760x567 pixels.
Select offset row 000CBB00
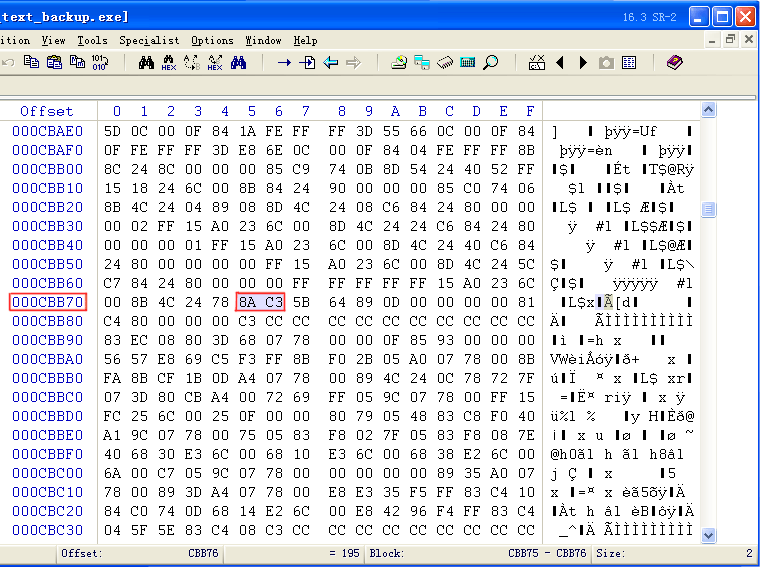pos(48,169)
